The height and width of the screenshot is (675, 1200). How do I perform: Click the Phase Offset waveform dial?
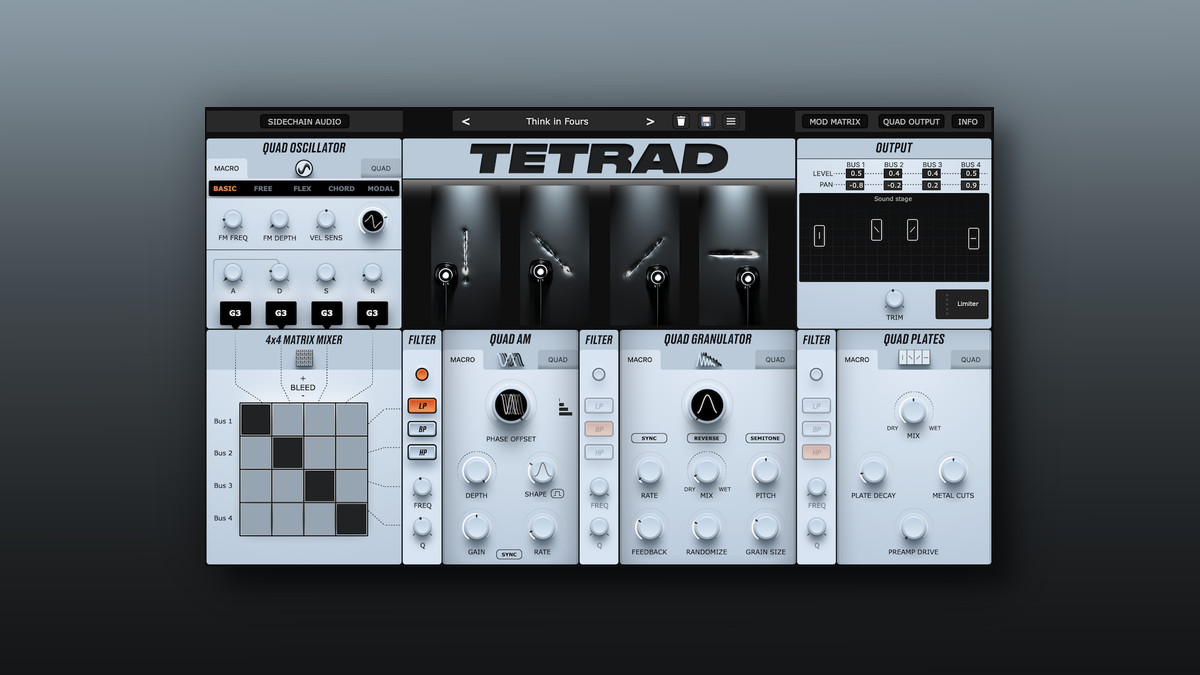click(511, 405)
